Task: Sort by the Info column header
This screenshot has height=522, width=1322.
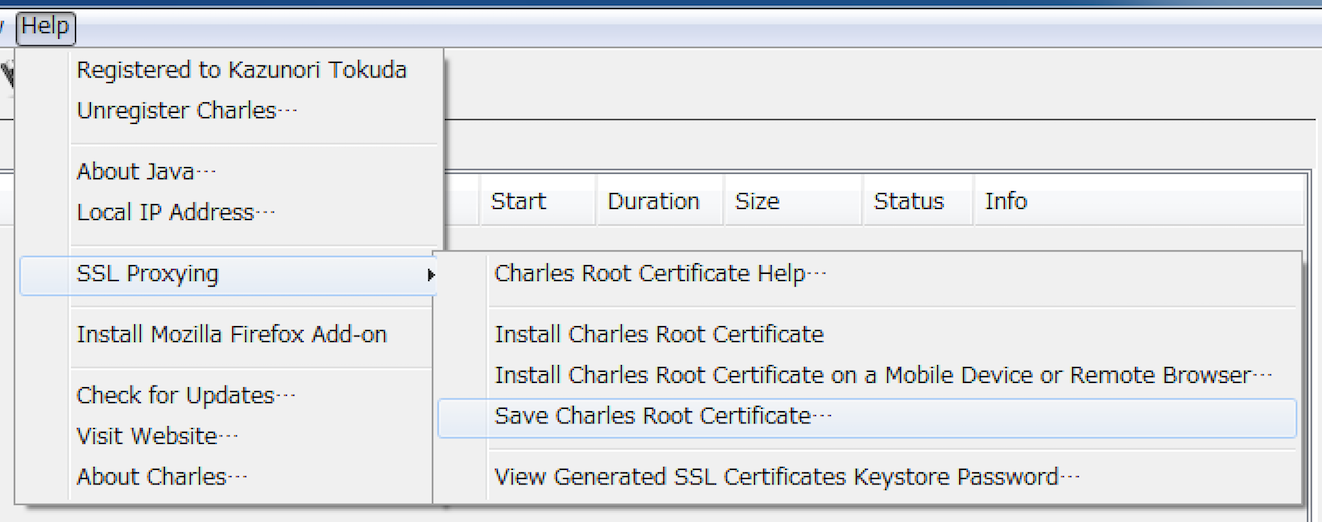Action: point(1139,202)
